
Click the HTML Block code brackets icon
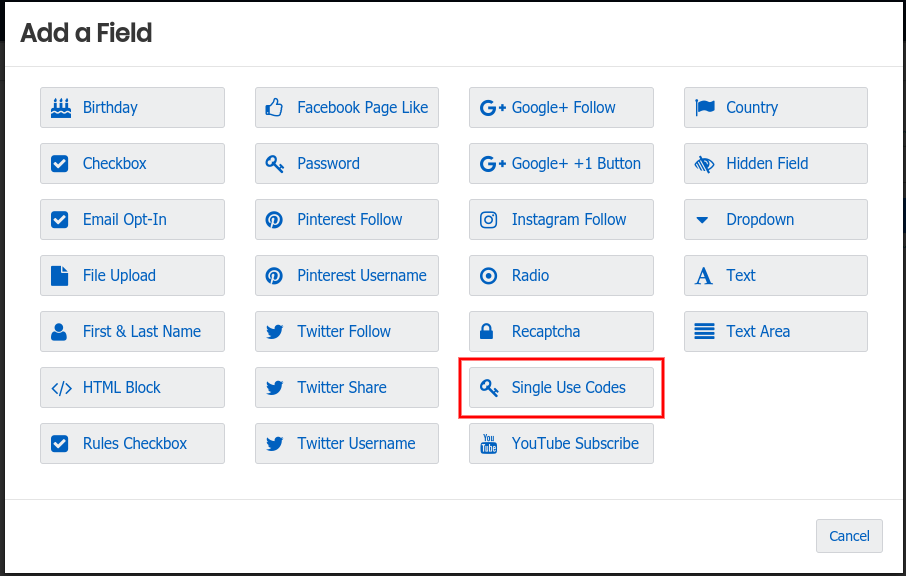pyautogui.click(x=61, y=387)
